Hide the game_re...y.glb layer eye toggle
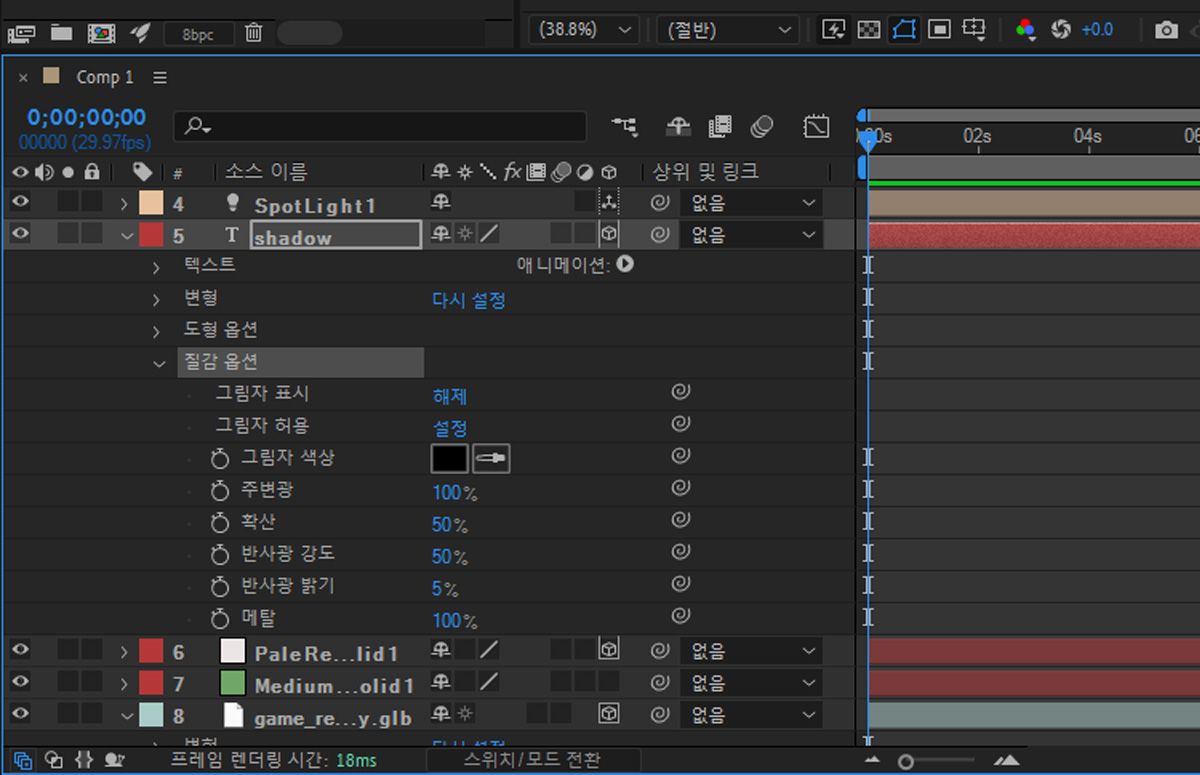1200x775 pixels. pyautogui.click(x=20, y=715)
